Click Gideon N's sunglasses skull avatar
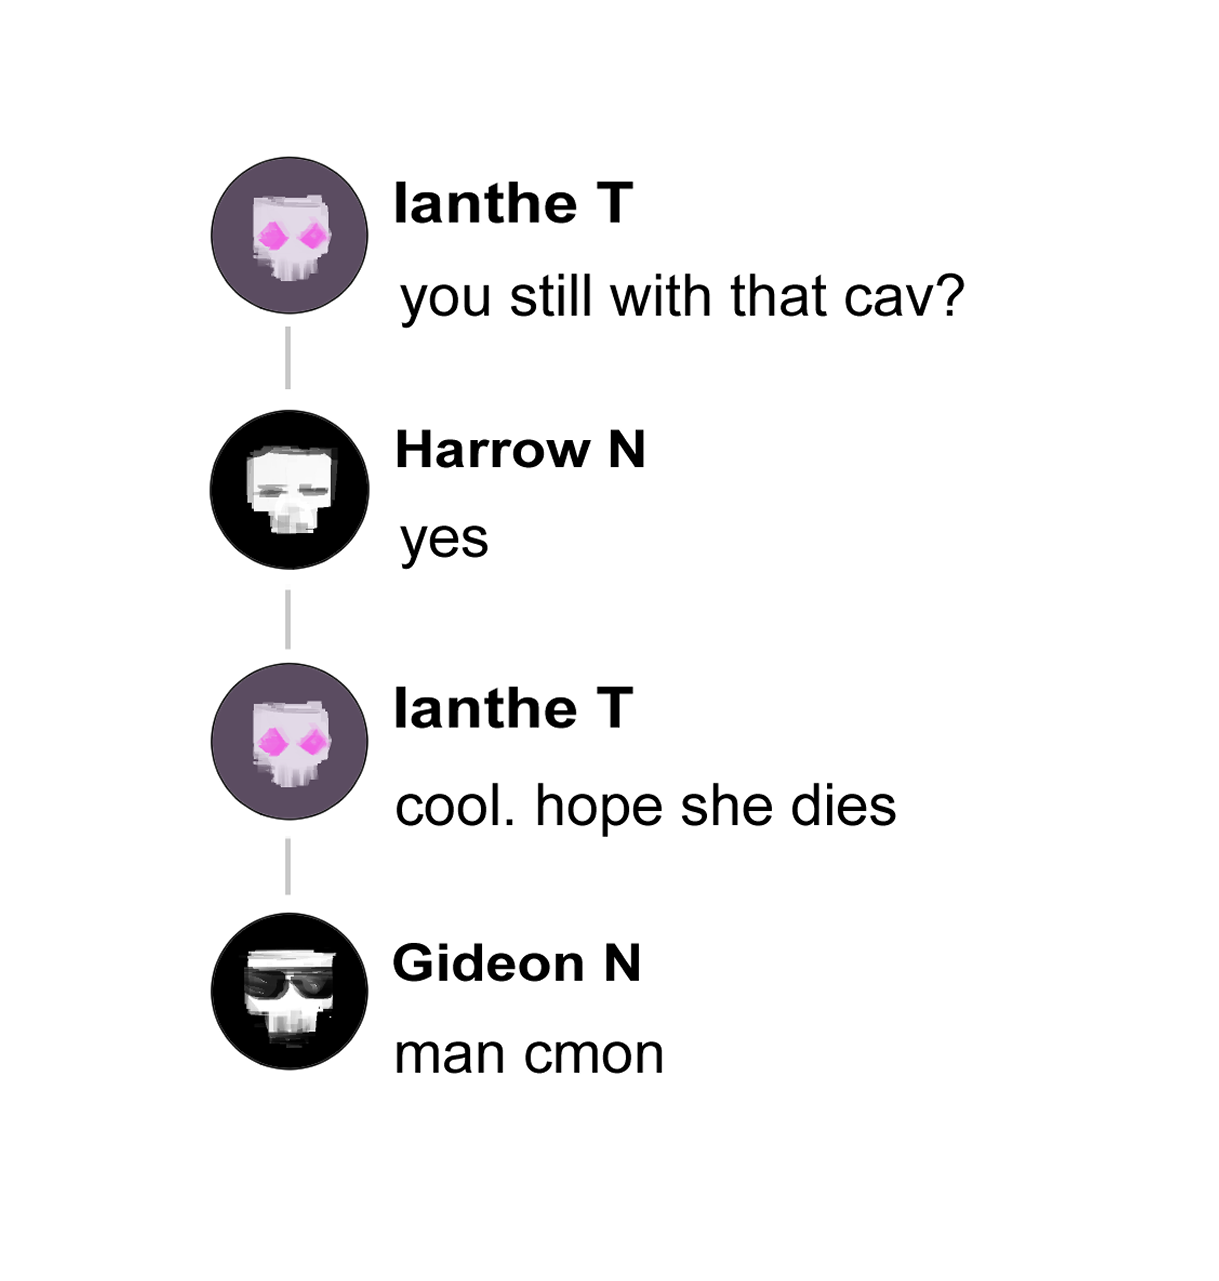 click(x=289, y=991)
